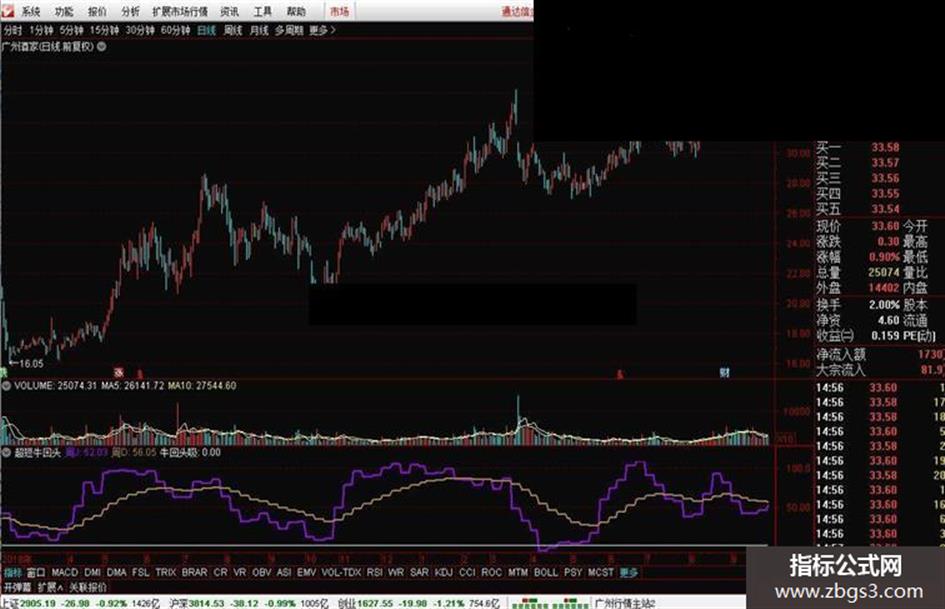Click the 扩展 expander

[51, 587]
